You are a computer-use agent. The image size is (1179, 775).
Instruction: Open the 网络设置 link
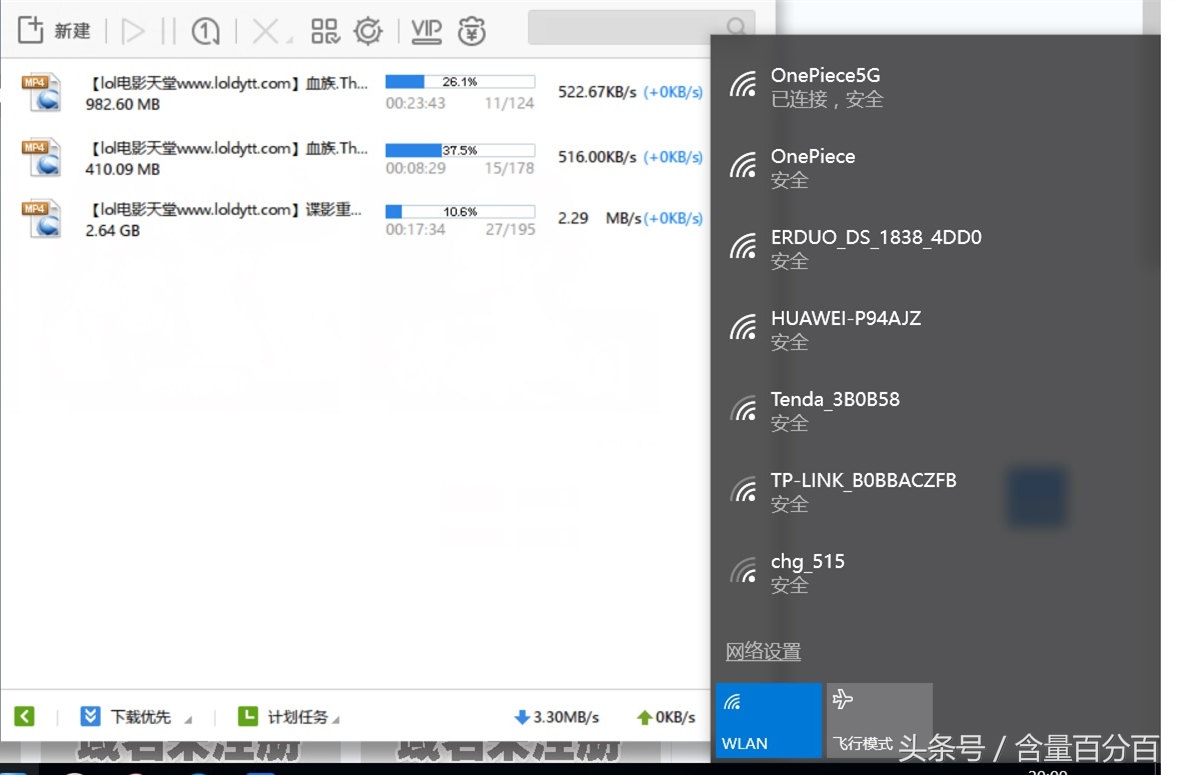click(x=763, y=652)
